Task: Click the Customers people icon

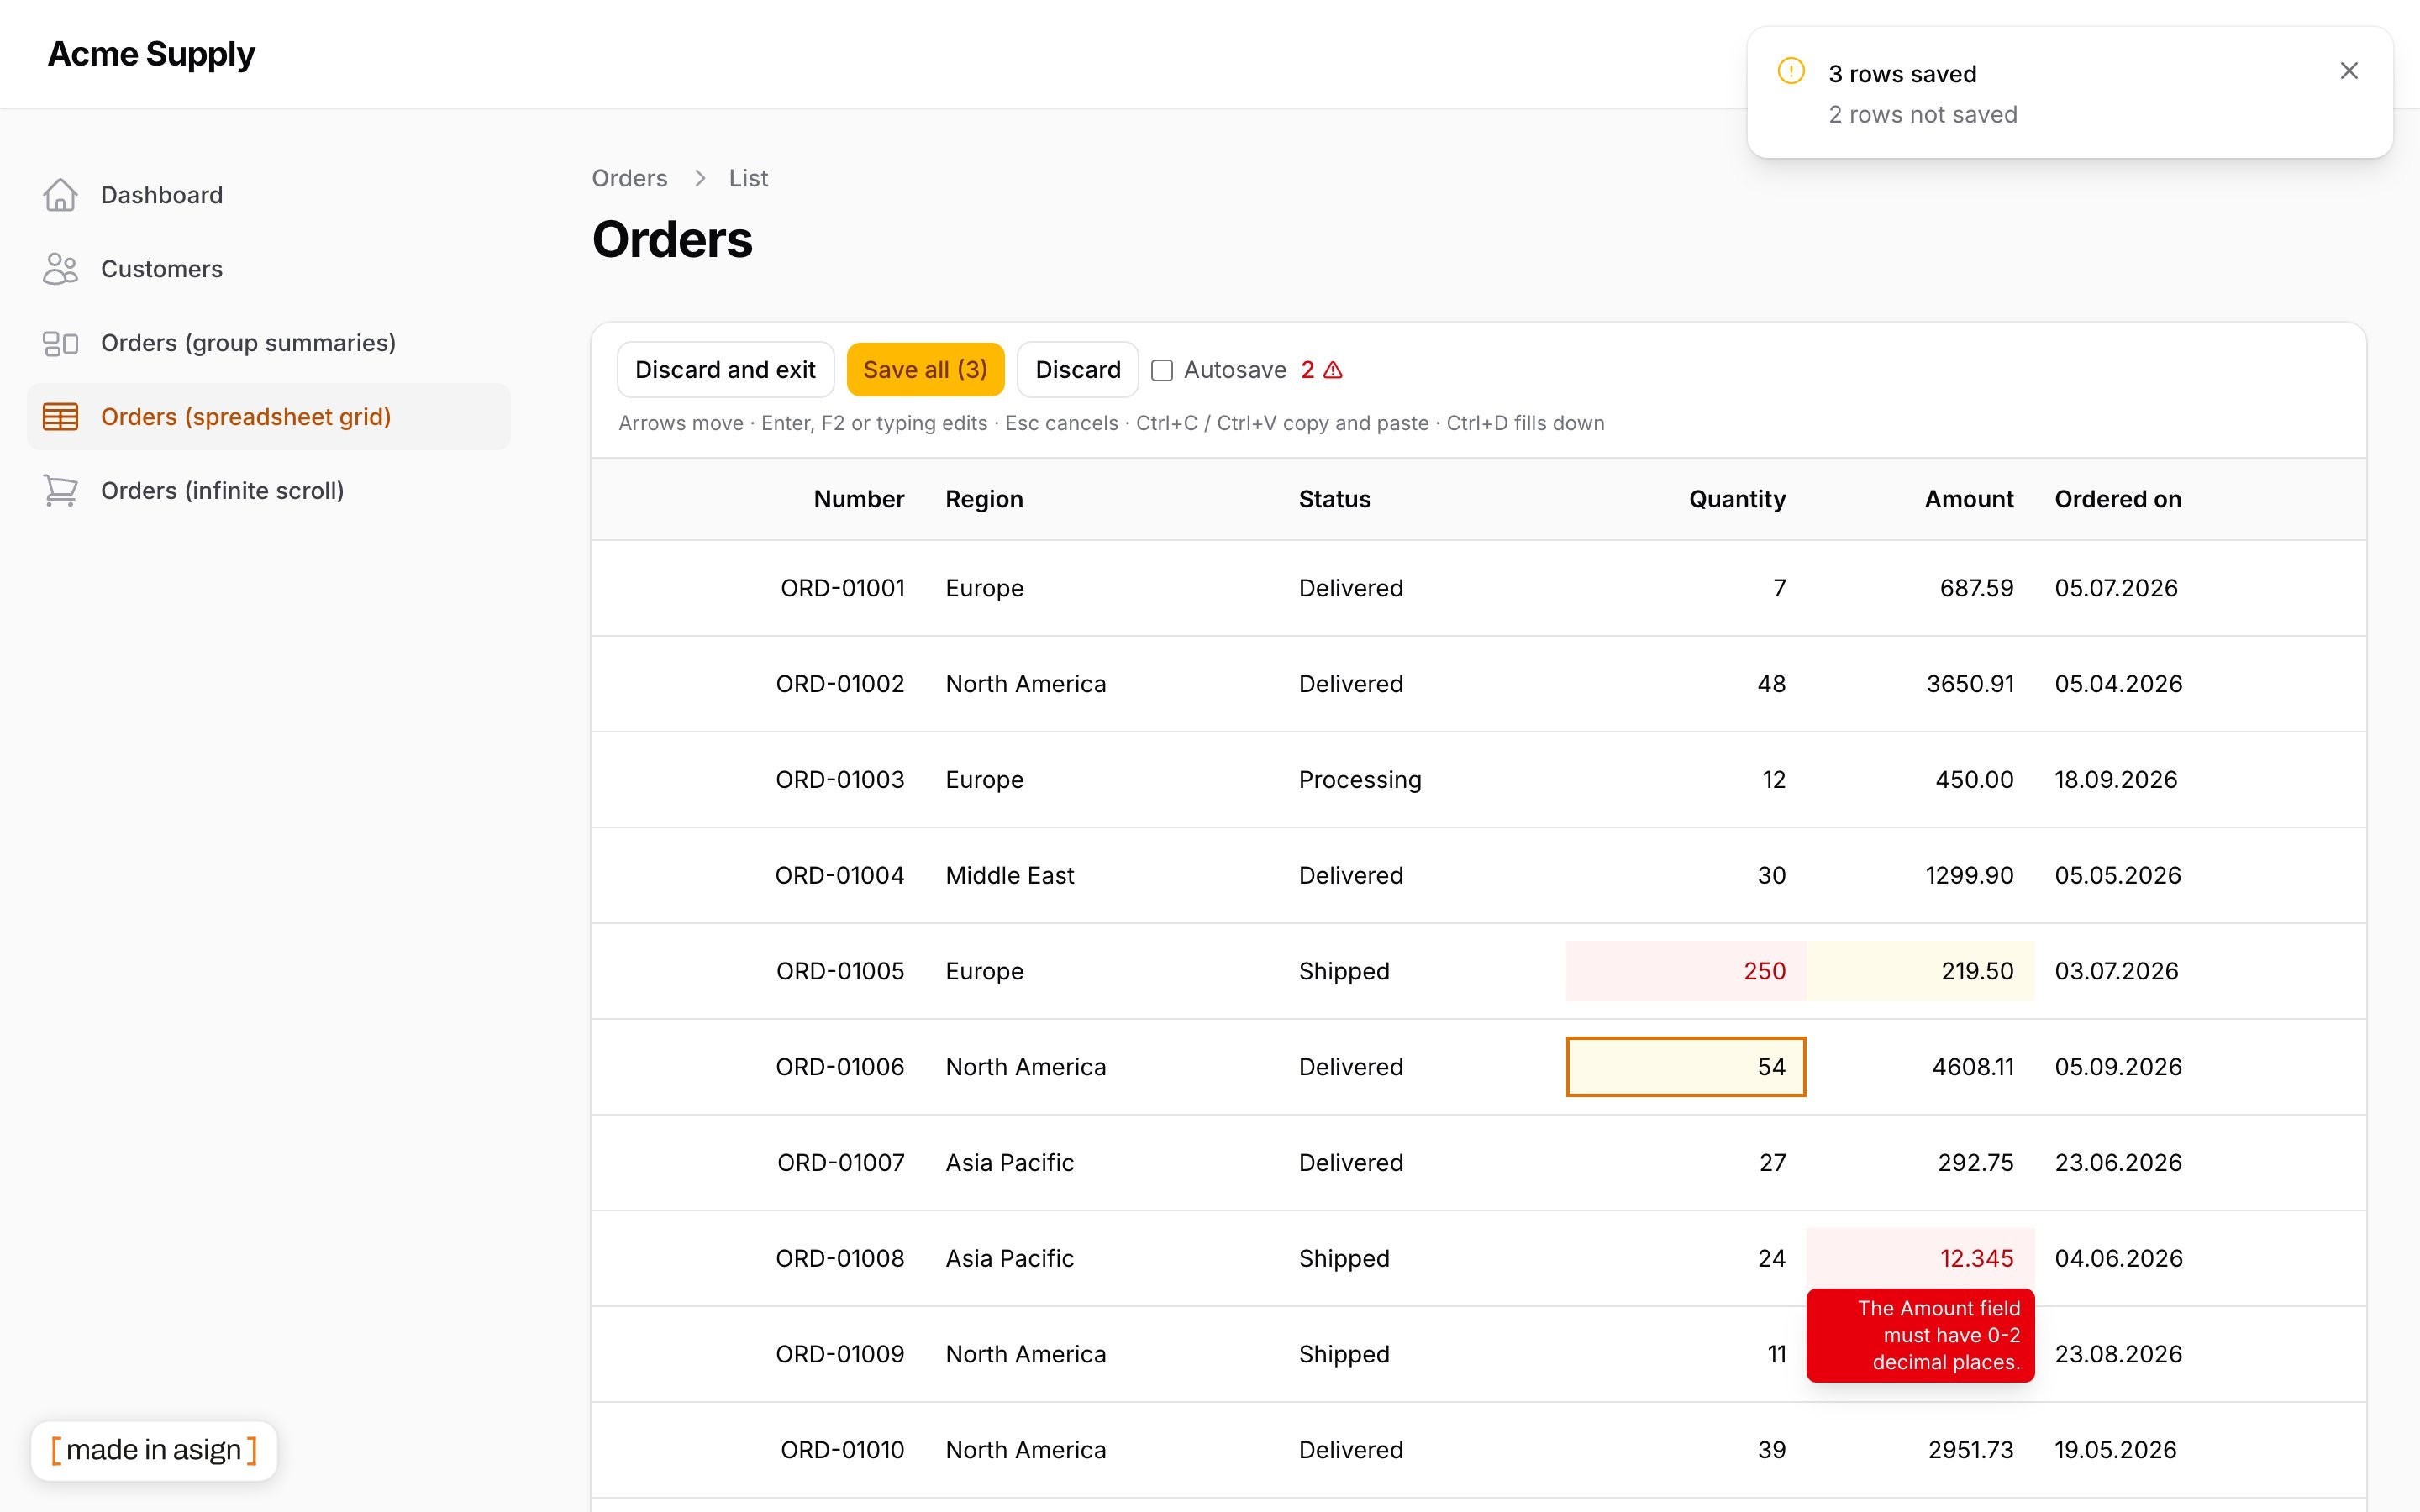Action: point(60,269)
